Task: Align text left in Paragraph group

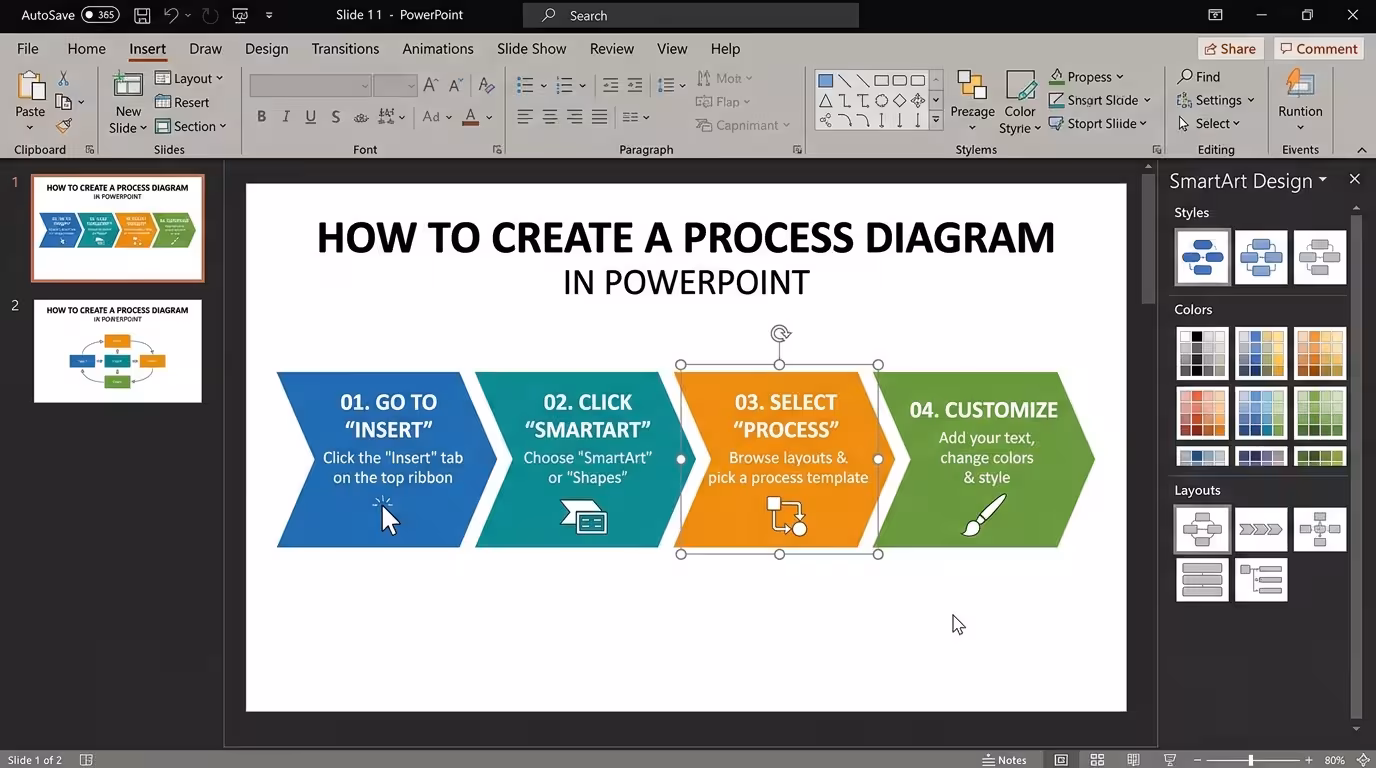Action: pos(524,117)
